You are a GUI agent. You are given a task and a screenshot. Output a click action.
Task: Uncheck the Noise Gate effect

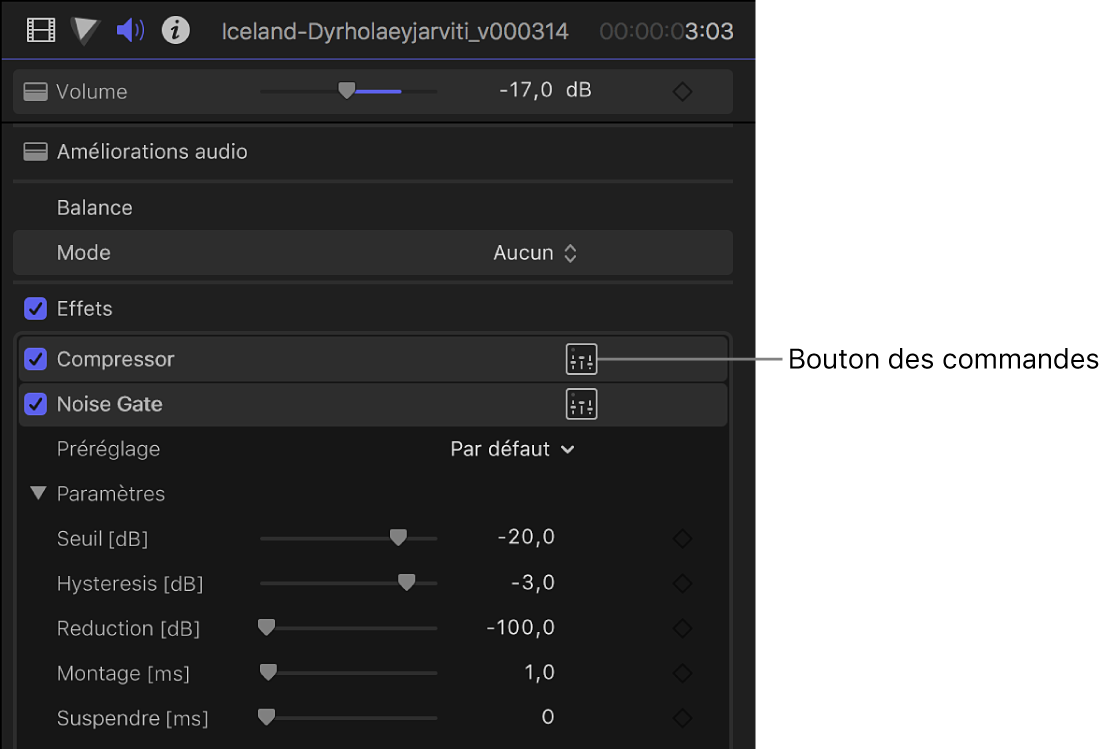(x=35, y=404)
